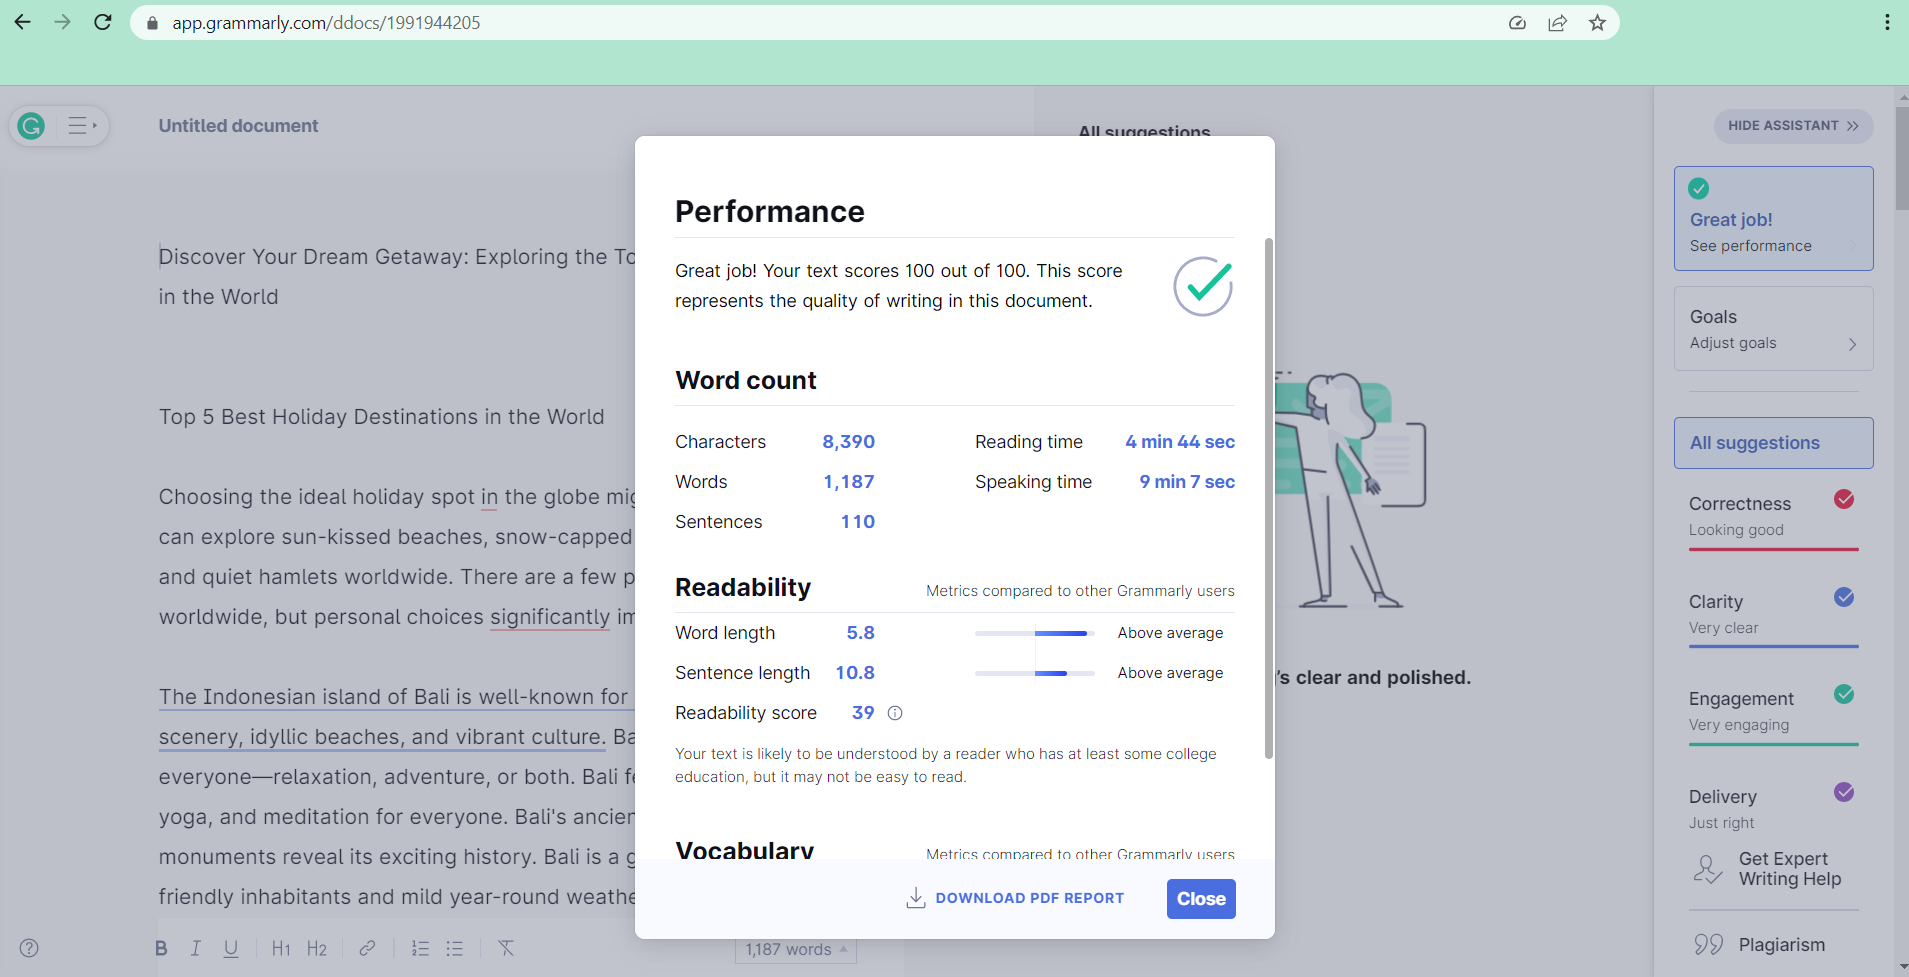Toggle underline formatting

tap(231, 949)
